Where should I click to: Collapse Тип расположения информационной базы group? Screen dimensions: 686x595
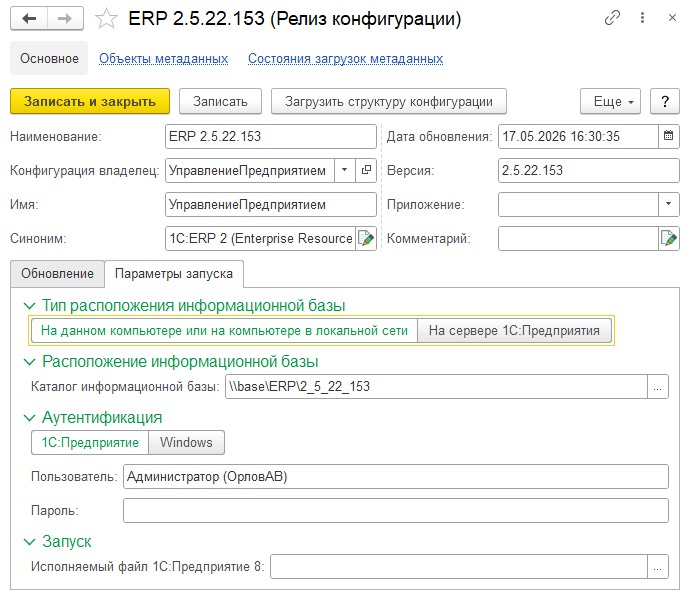(29, 305)
